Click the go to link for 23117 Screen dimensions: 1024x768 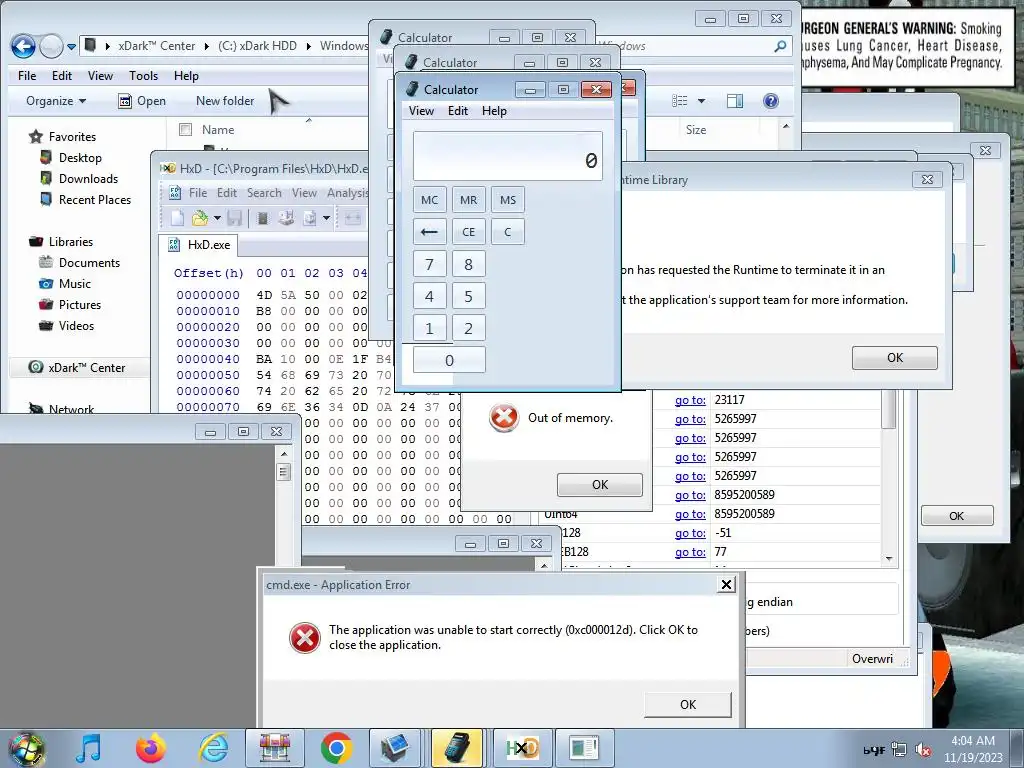690,400
